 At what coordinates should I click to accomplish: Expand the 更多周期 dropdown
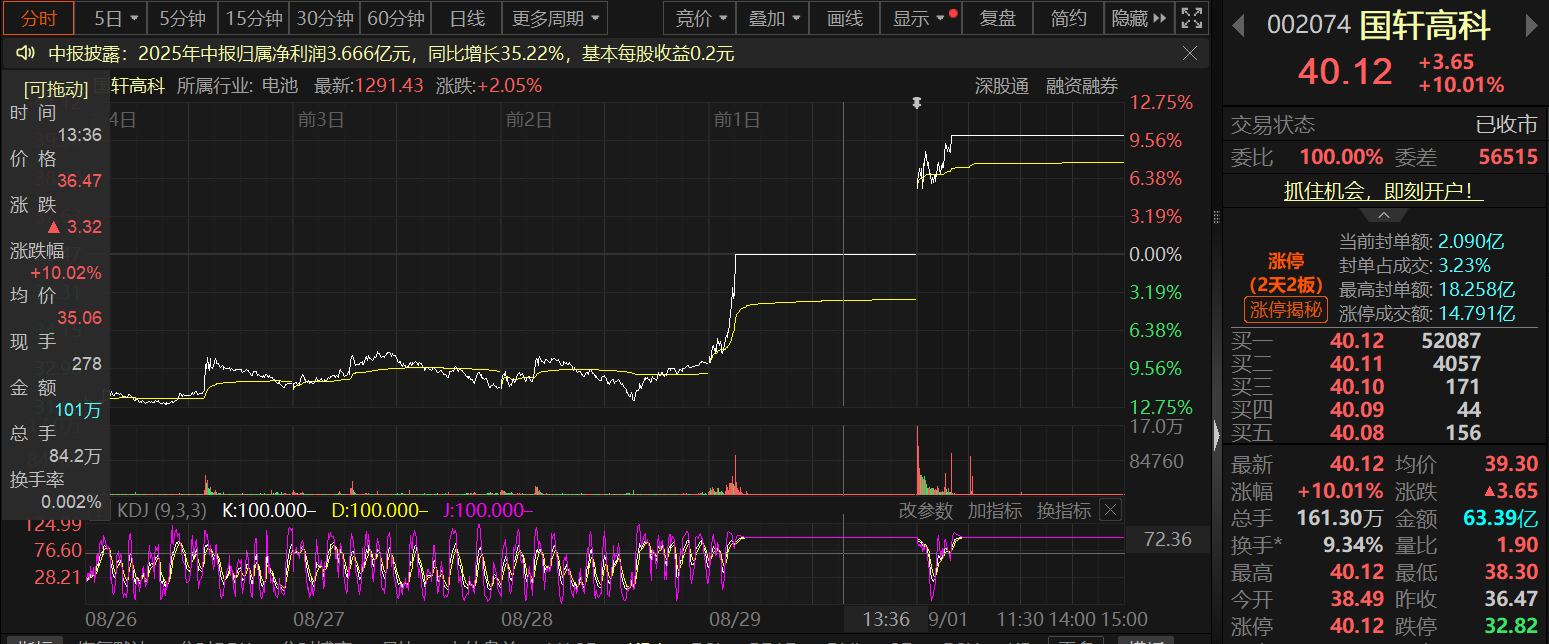[557, 18]
